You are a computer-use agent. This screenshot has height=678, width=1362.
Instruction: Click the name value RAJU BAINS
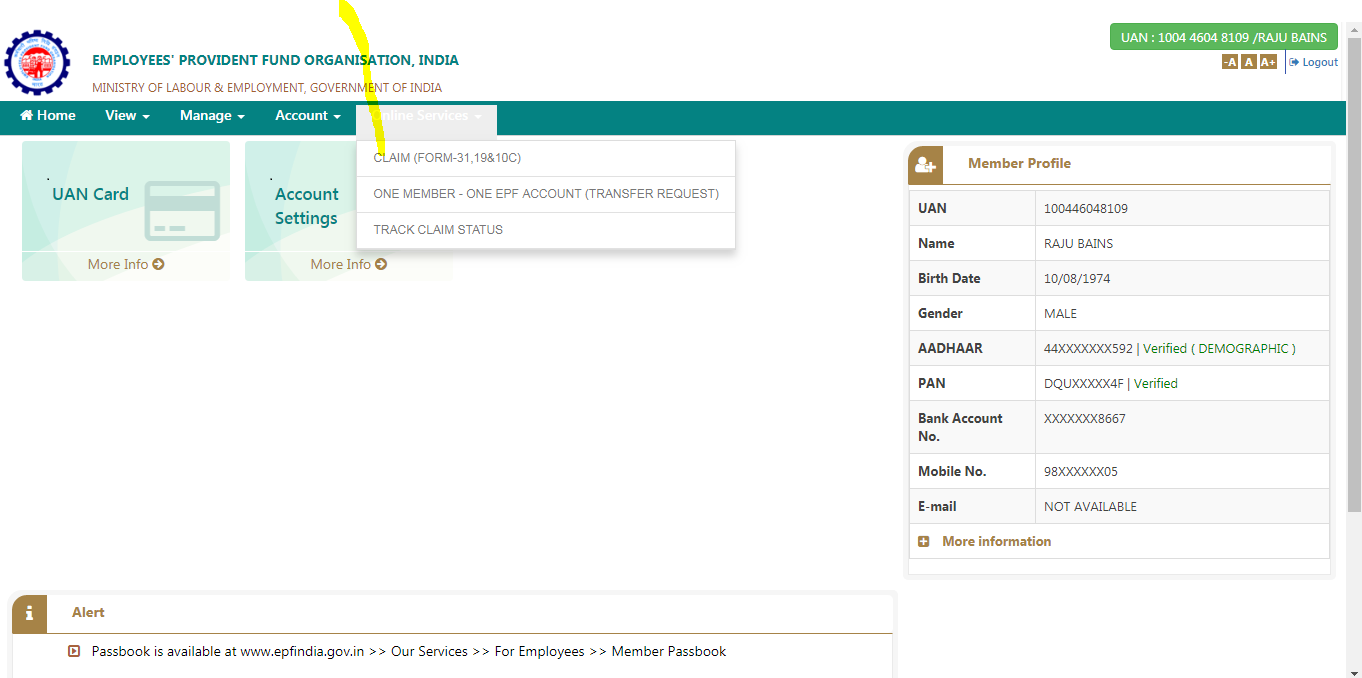pyautogui.click(x=1079, y=244)
